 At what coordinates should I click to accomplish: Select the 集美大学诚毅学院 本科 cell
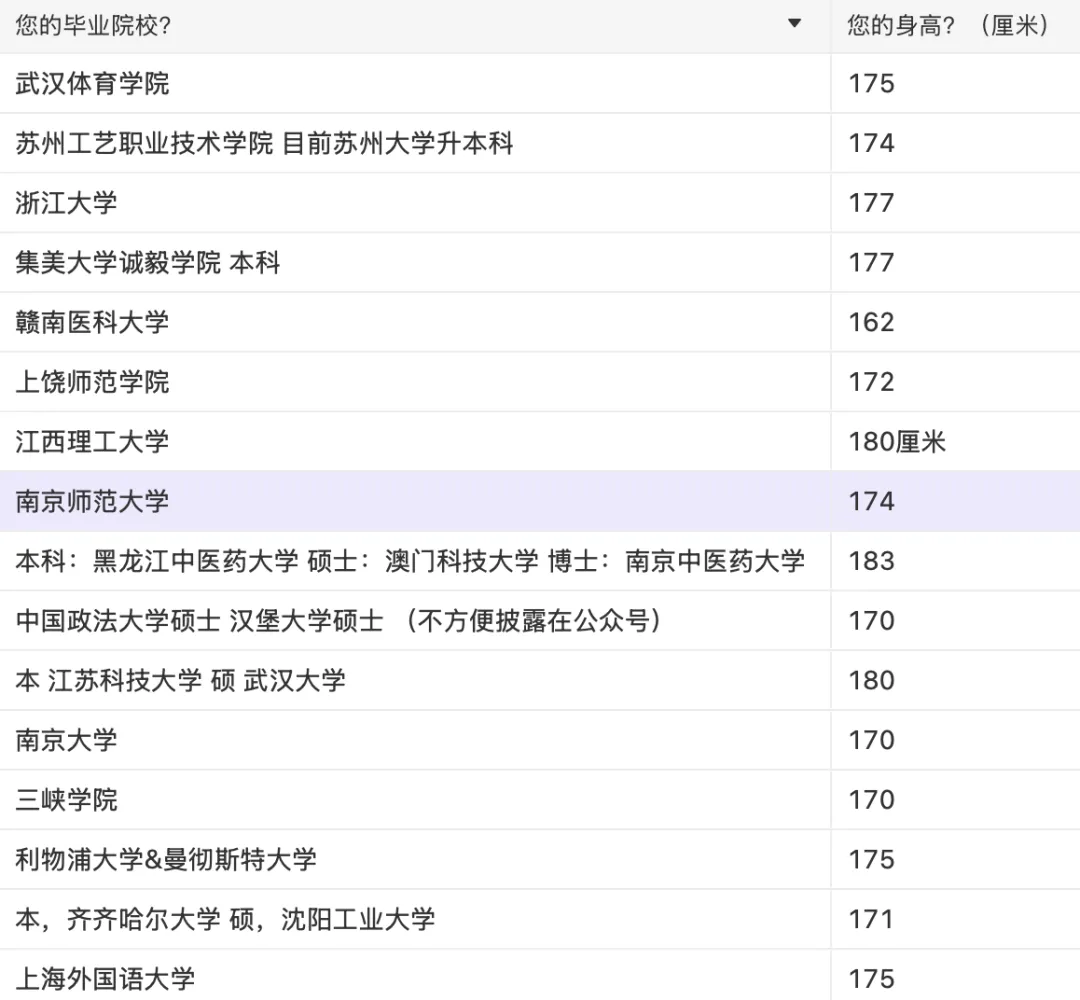(415, 262)
